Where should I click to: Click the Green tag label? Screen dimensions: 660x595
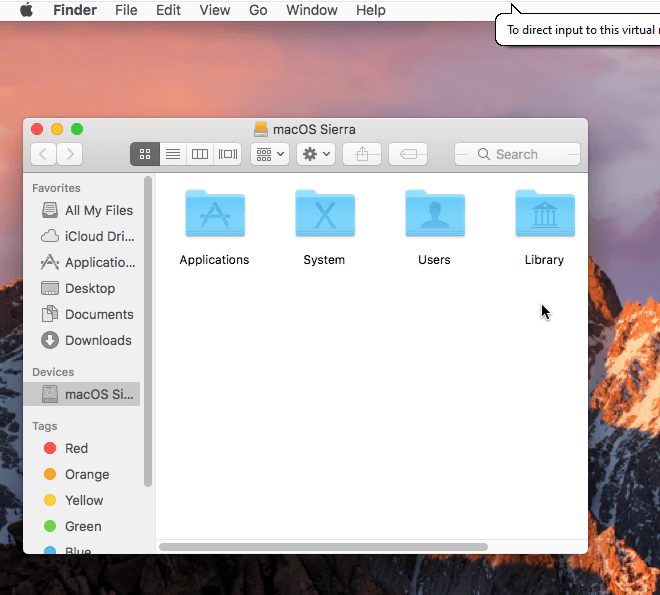[83, 527]
